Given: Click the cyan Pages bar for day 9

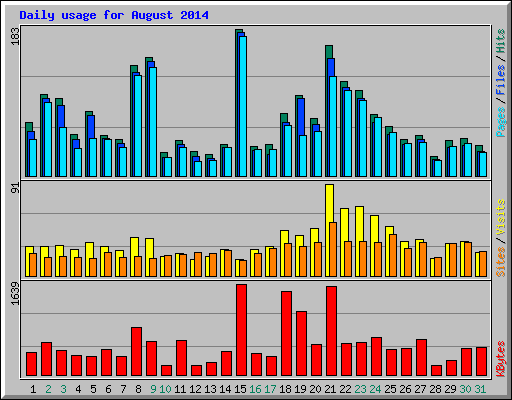Looking at the screenshot, I should coord(153,122).
